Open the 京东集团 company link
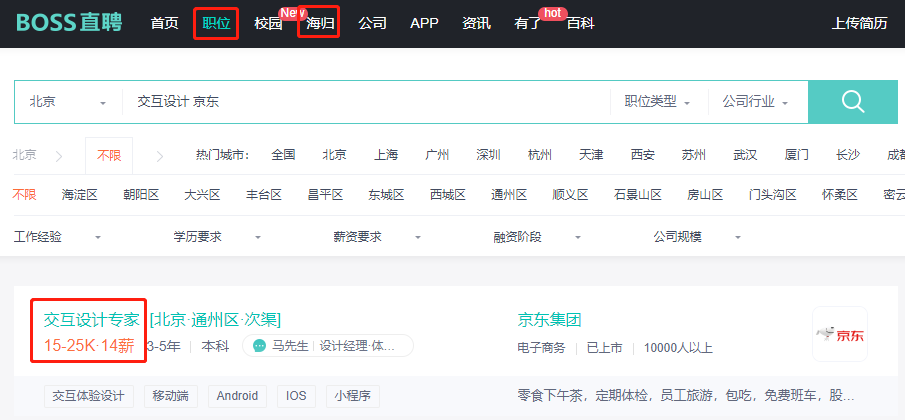The height and width of the screenshot is (420, 905). tap(549, 320)
